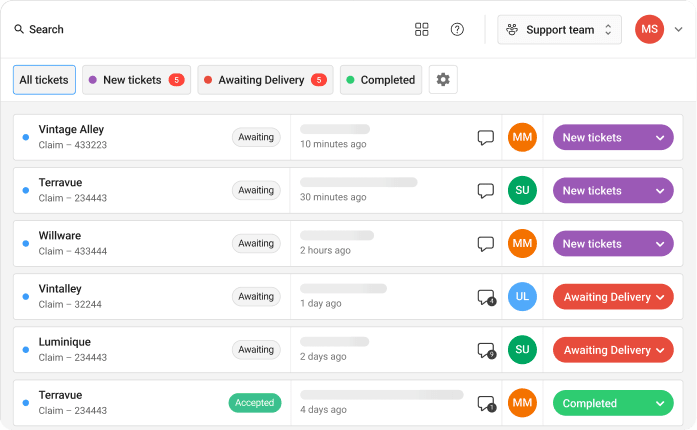Viewport: 697px width, 430px height.
Task: Select Claim – 433444 text
Action: 72,251
